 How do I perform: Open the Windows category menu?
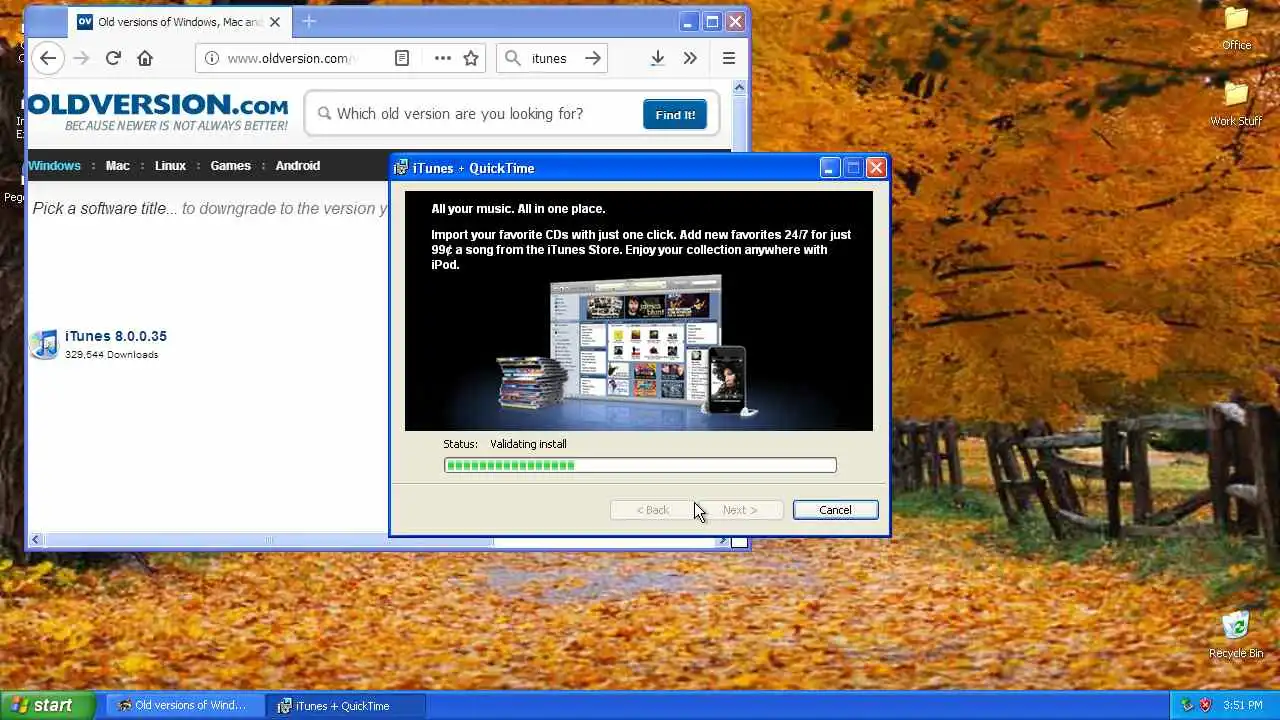point(54,166)
